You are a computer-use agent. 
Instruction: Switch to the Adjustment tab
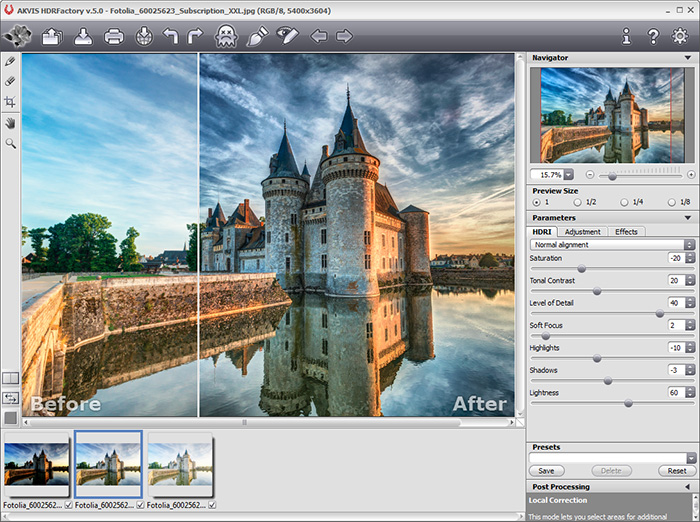click(x=582, y=232)
